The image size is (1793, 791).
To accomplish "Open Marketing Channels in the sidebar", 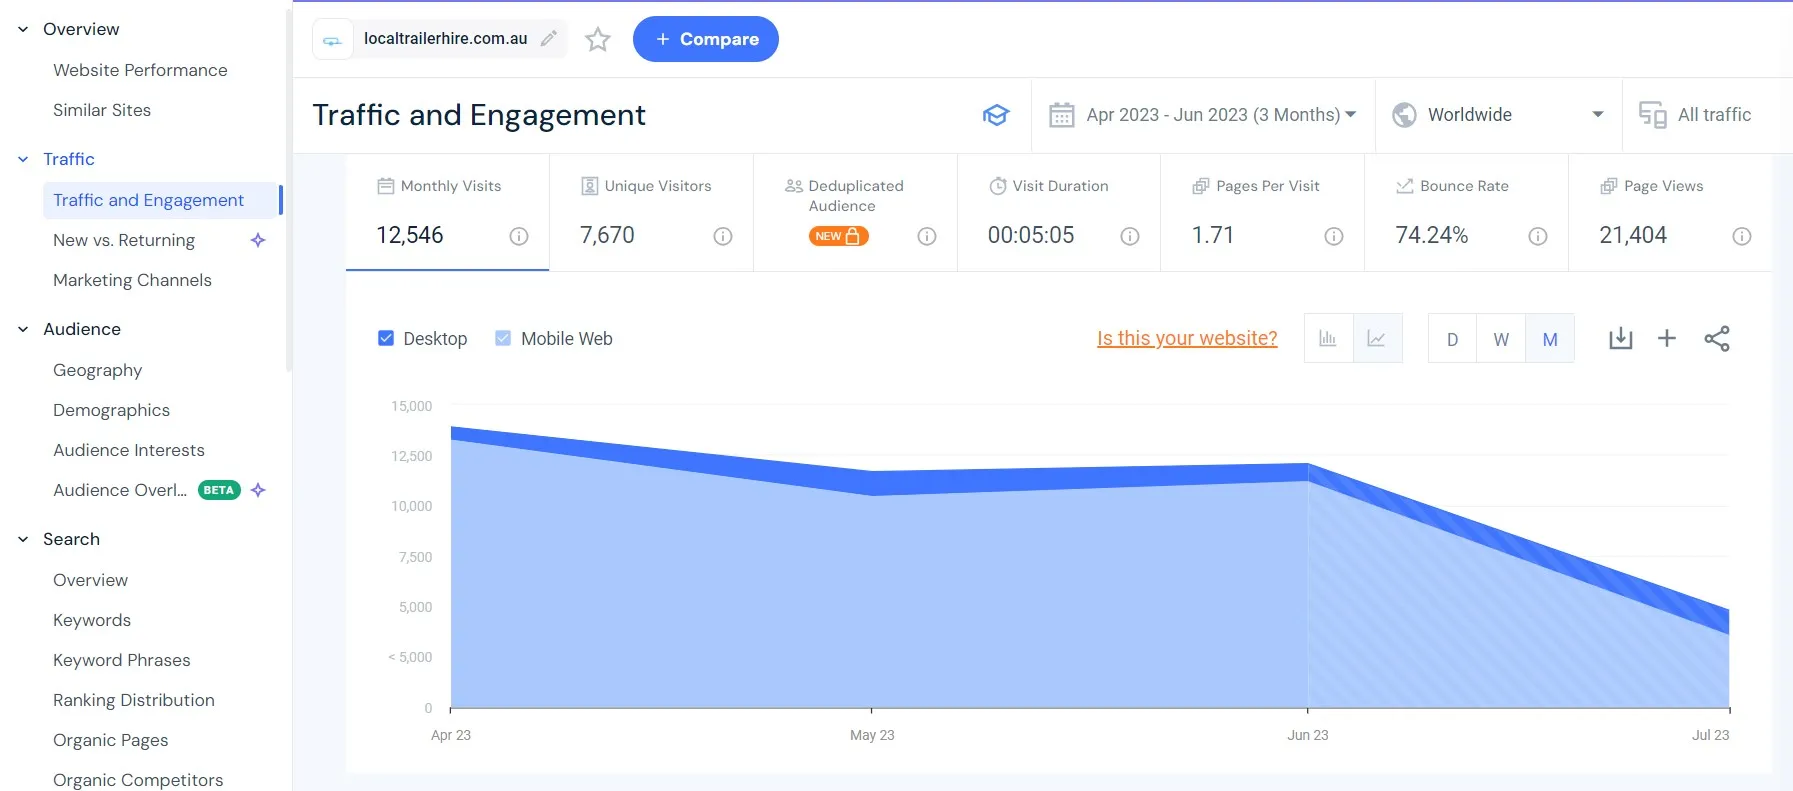I will pyautogui.click(x=132, y=280).
